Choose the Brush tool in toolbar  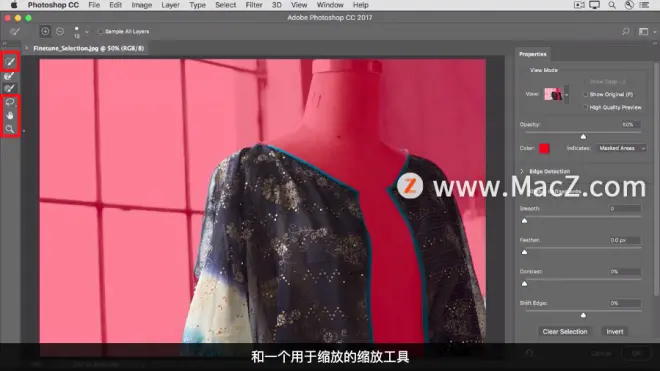(10, 88)
